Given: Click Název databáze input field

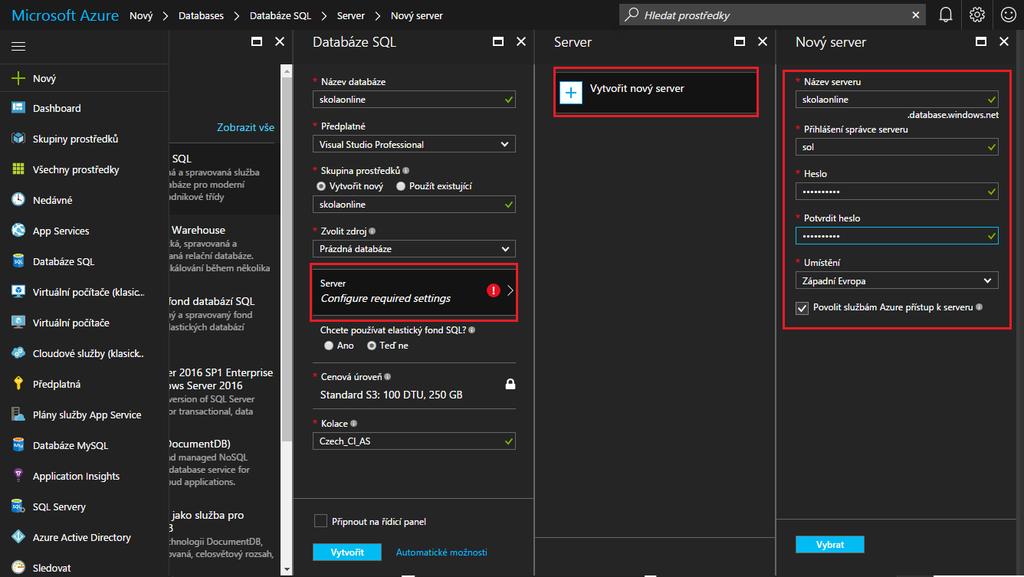Looking at the screenshot, I should pos(414,99).
